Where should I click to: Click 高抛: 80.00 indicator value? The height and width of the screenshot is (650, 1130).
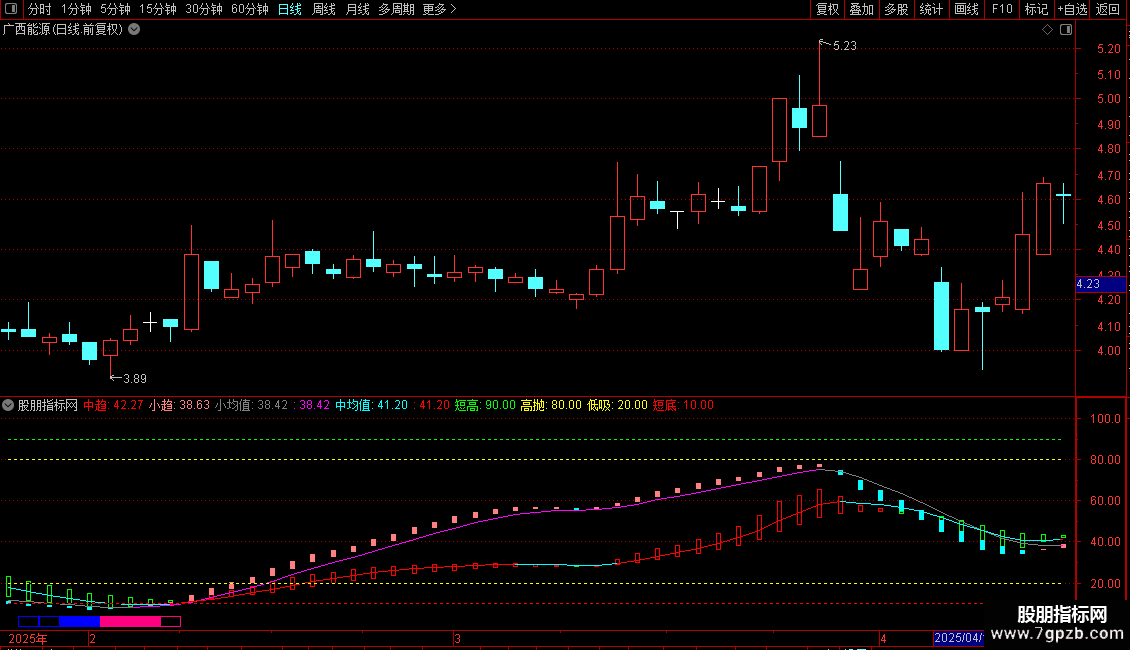[x=551, y=405]
